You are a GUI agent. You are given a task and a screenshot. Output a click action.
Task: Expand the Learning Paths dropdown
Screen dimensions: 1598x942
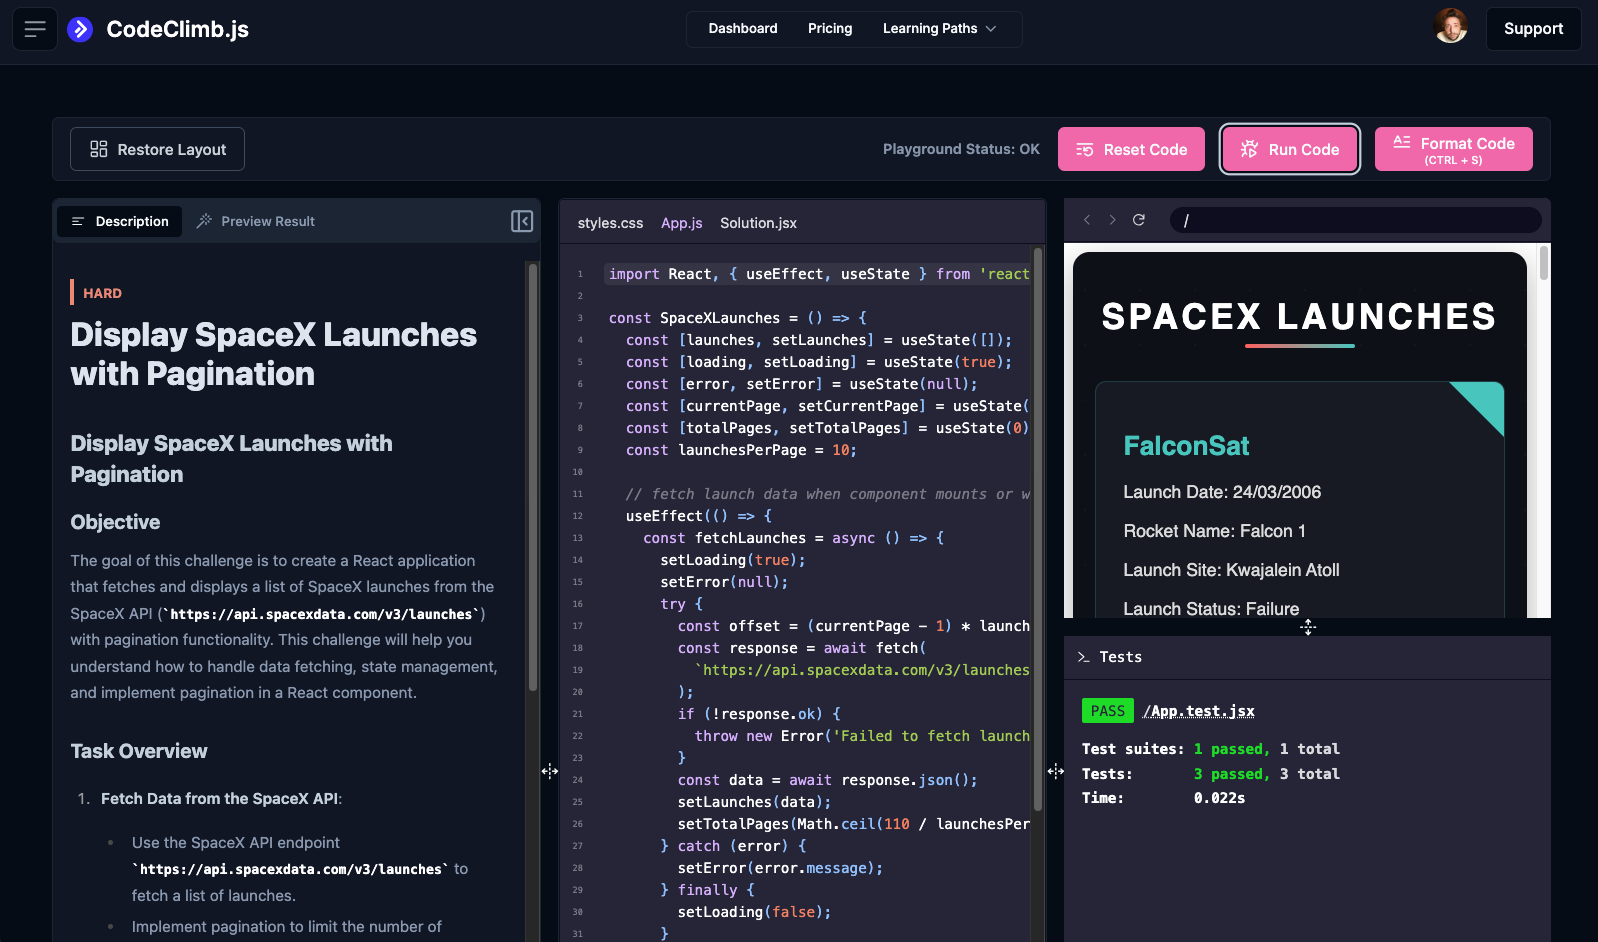coord(940,29)
